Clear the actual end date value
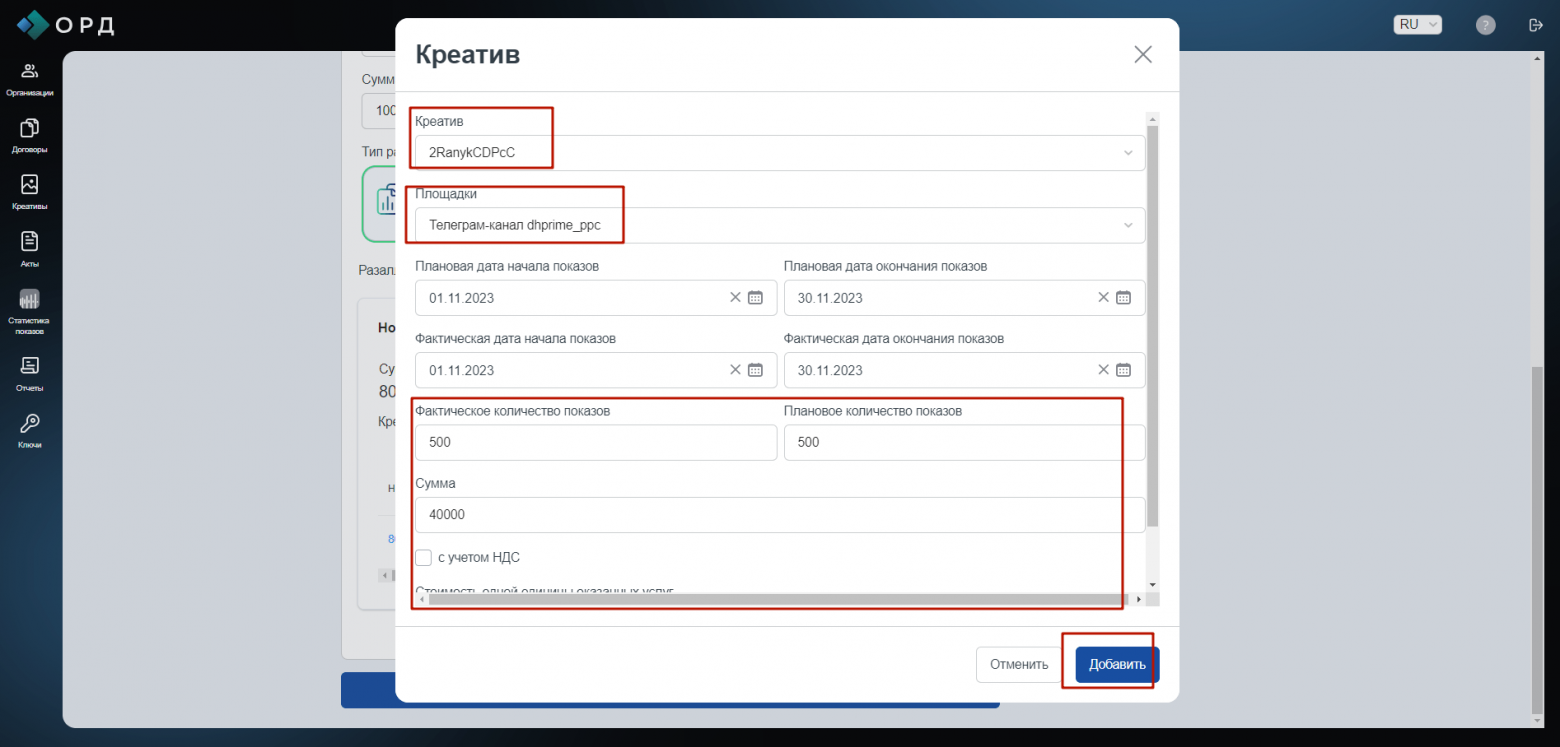This screenshot has width=1560, height=747. coord(1103,369)
